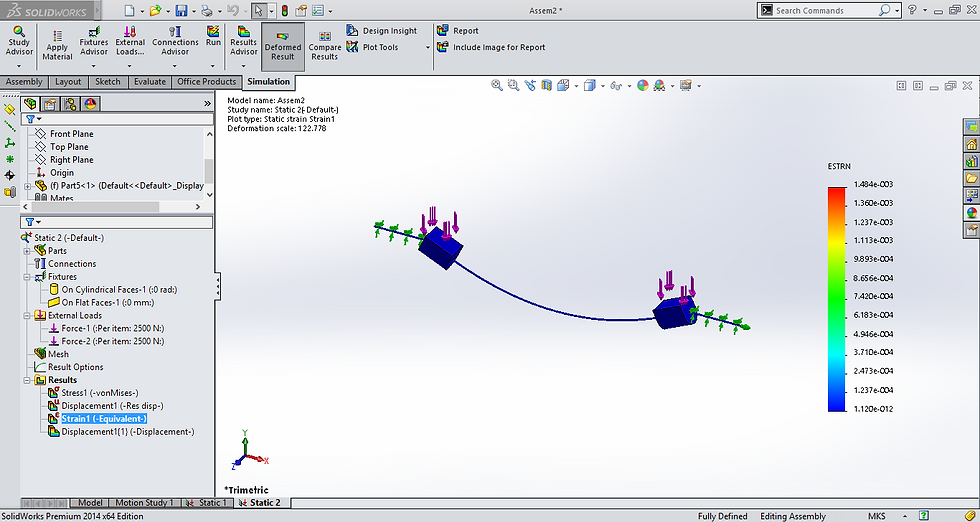
Task: Open the ConfigurationManager tab
Action: click(x=70, y=104)
